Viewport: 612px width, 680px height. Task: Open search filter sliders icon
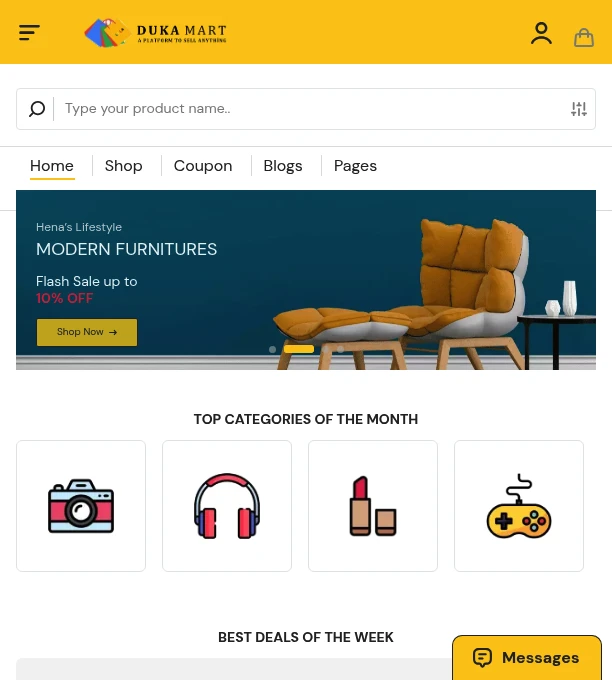click(579, 108)
